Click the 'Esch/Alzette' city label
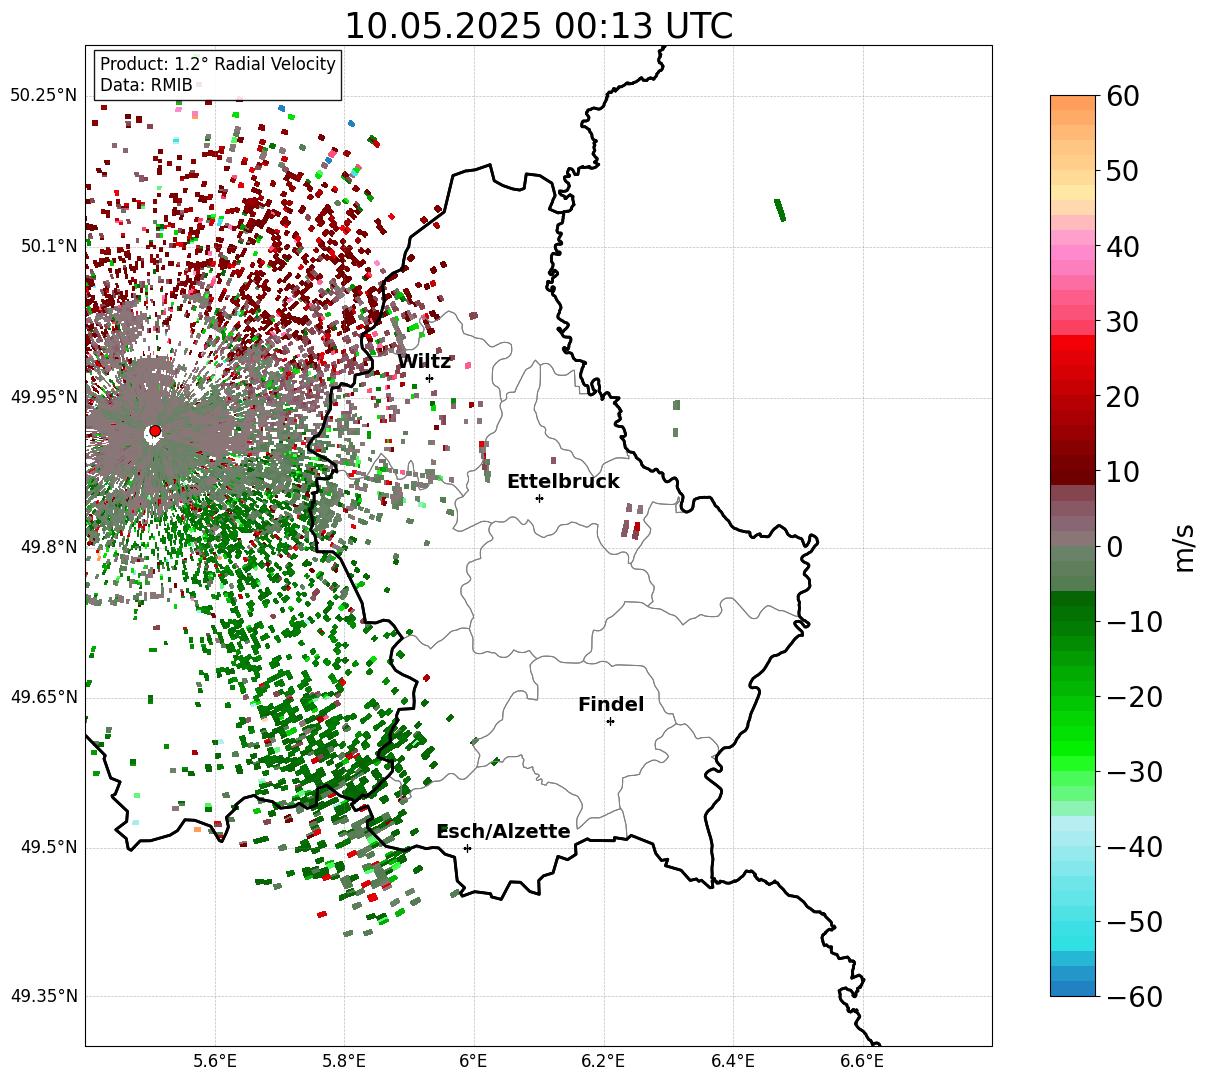Viewport: 1207px width, 1081px height. [504, 832]
